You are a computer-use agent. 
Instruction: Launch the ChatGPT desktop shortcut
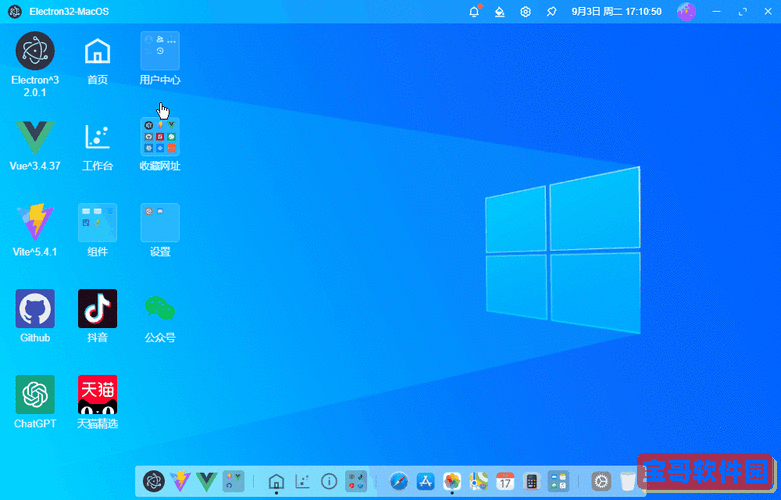coord(35,394)
